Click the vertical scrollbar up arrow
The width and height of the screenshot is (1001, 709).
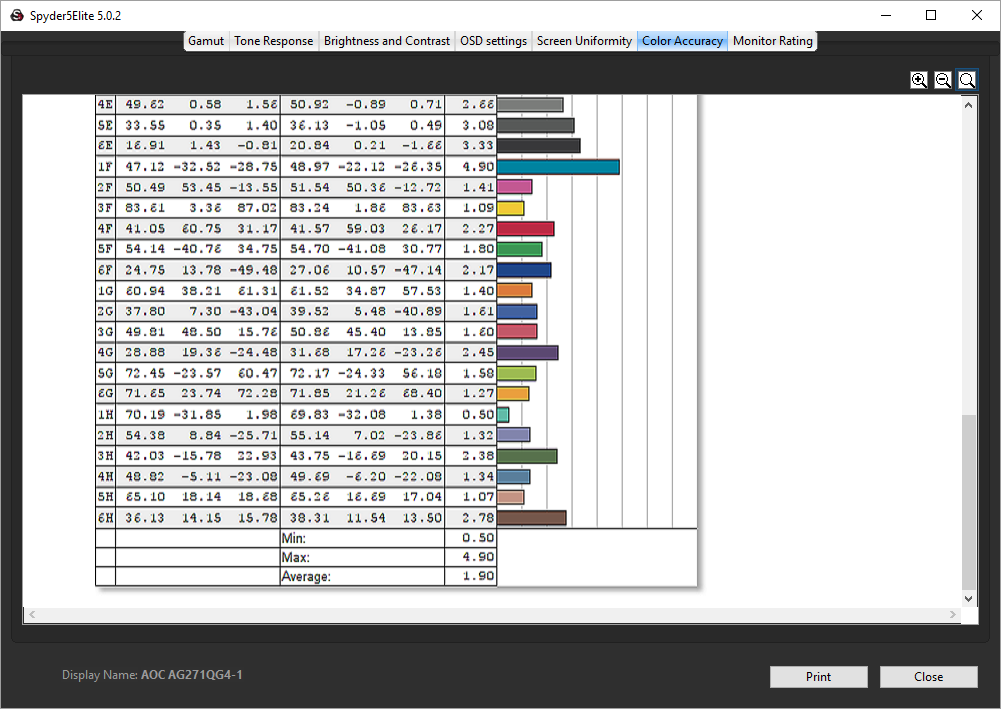click(968, 103)
